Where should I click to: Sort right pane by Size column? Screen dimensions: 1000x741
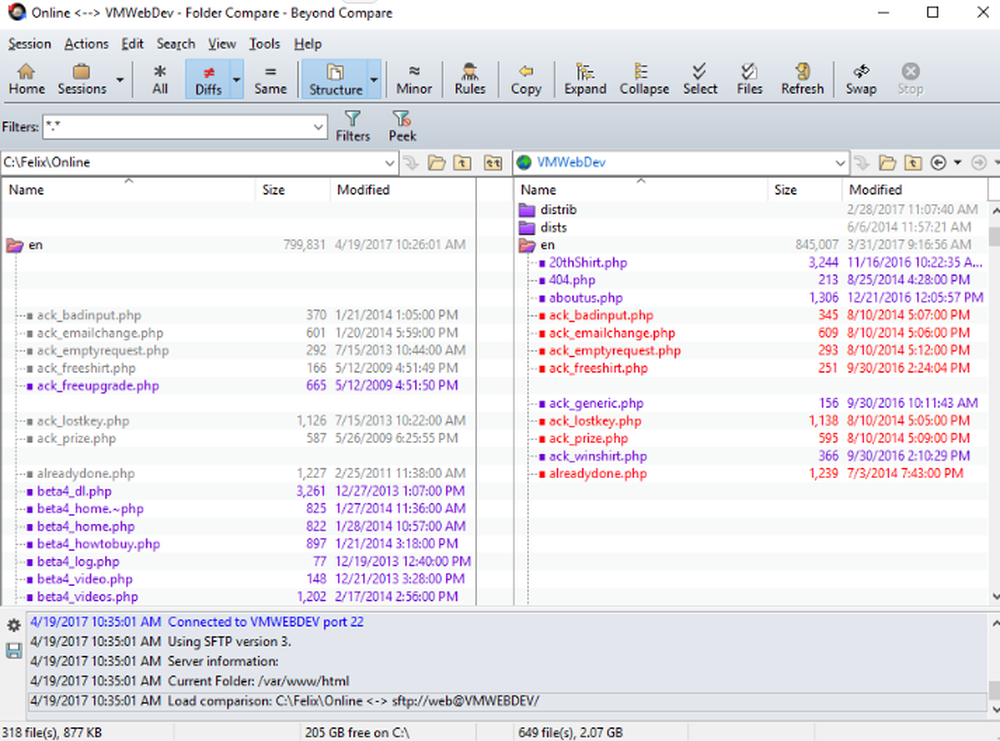pos(805,189)
